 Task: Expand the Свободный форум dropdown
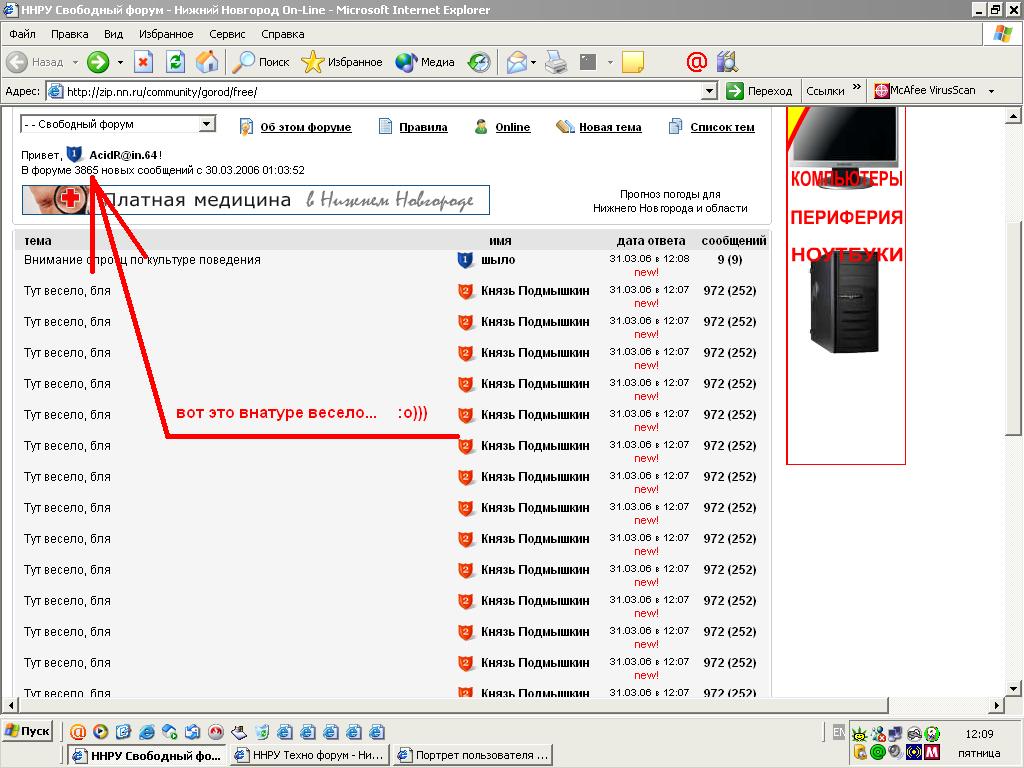207,124
